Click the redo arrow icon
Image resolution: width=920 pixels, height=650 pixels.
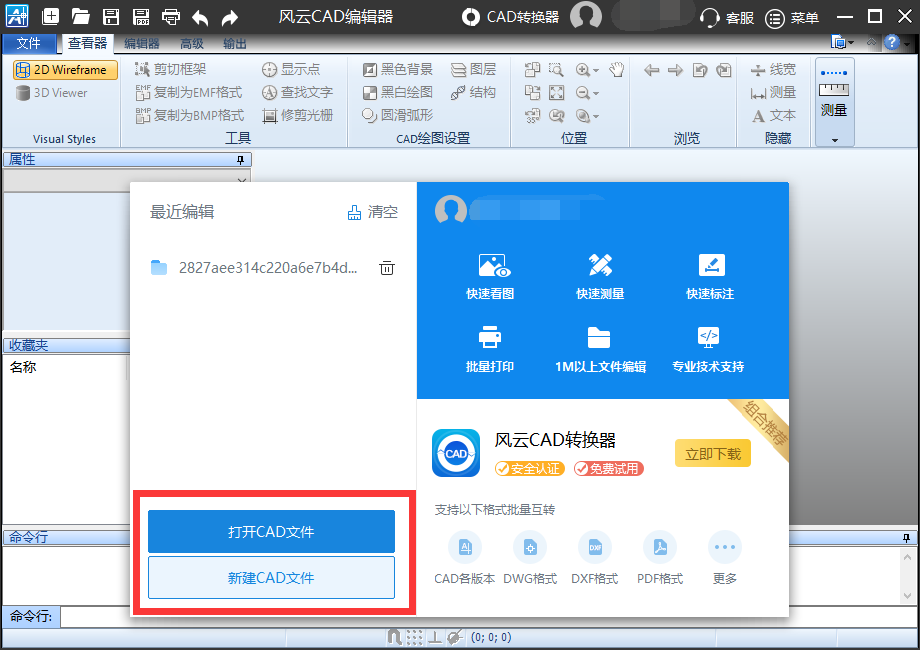click(x=230, y=18)
